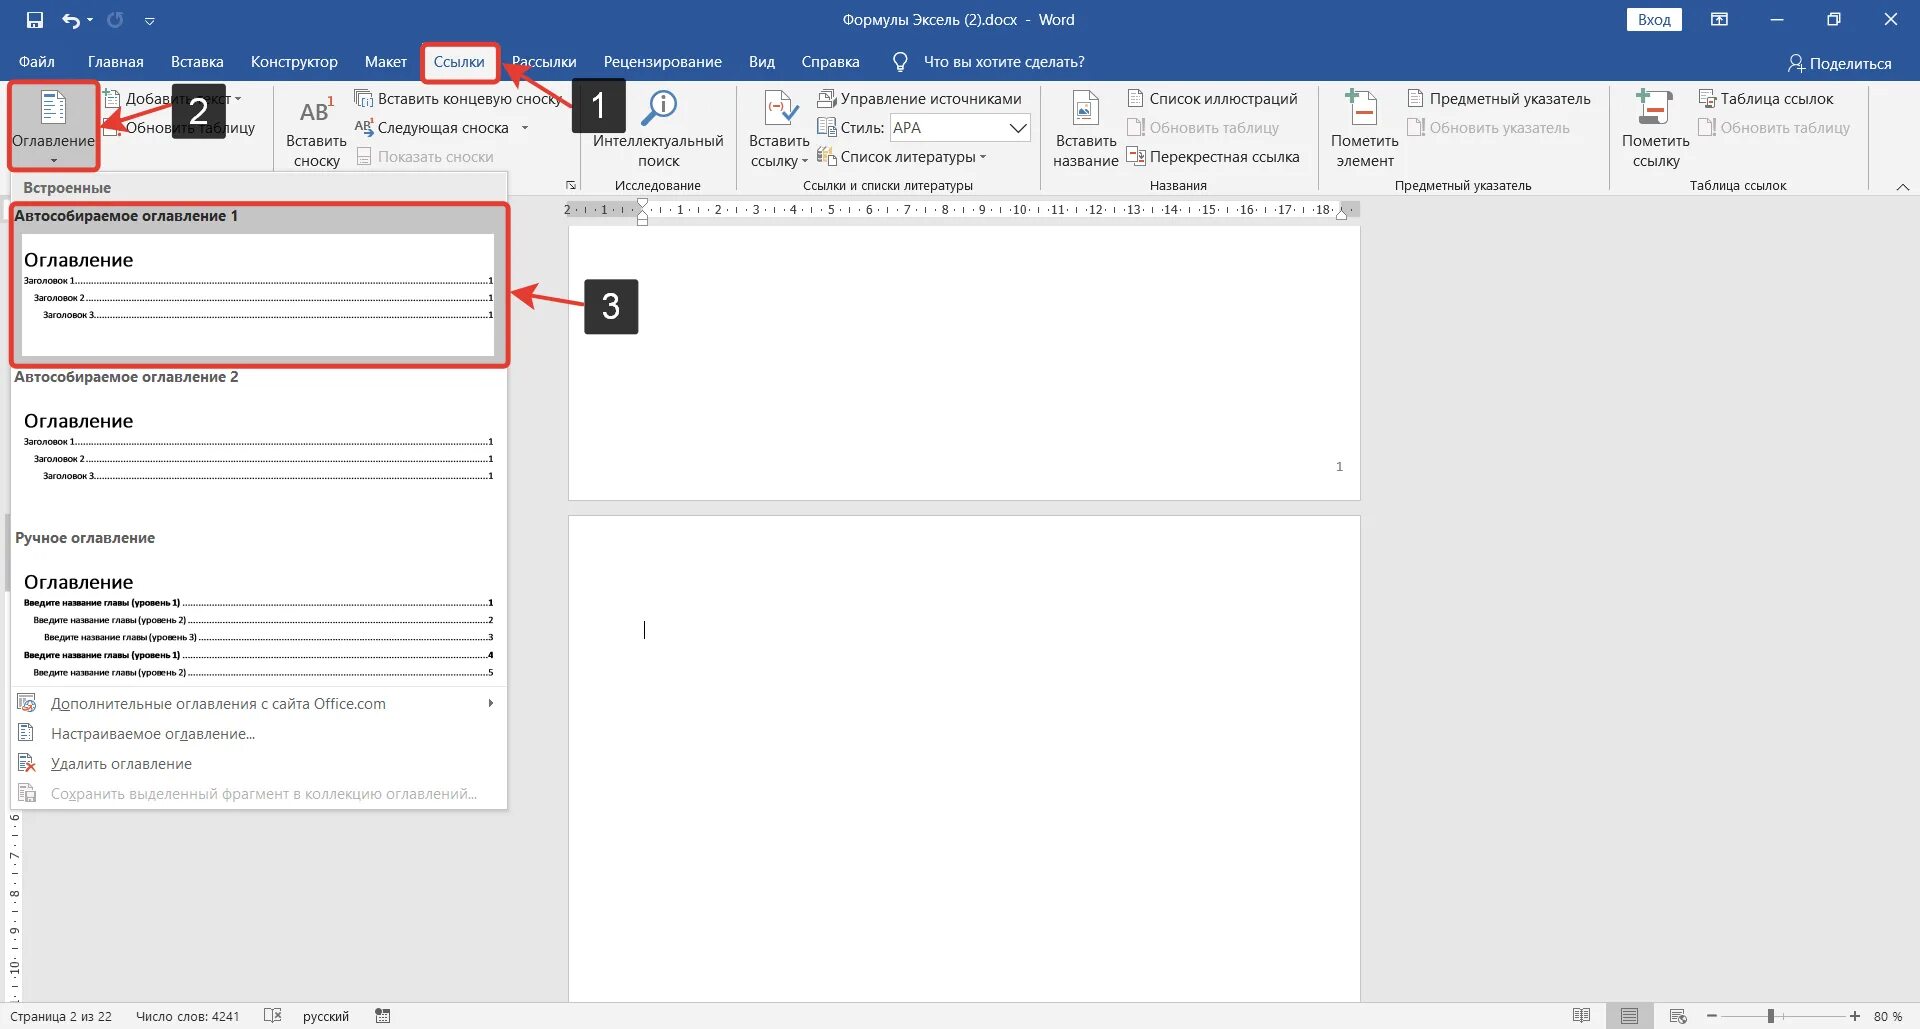
Task: Expand Список литературы dropdown
Action: click(902, 156)
